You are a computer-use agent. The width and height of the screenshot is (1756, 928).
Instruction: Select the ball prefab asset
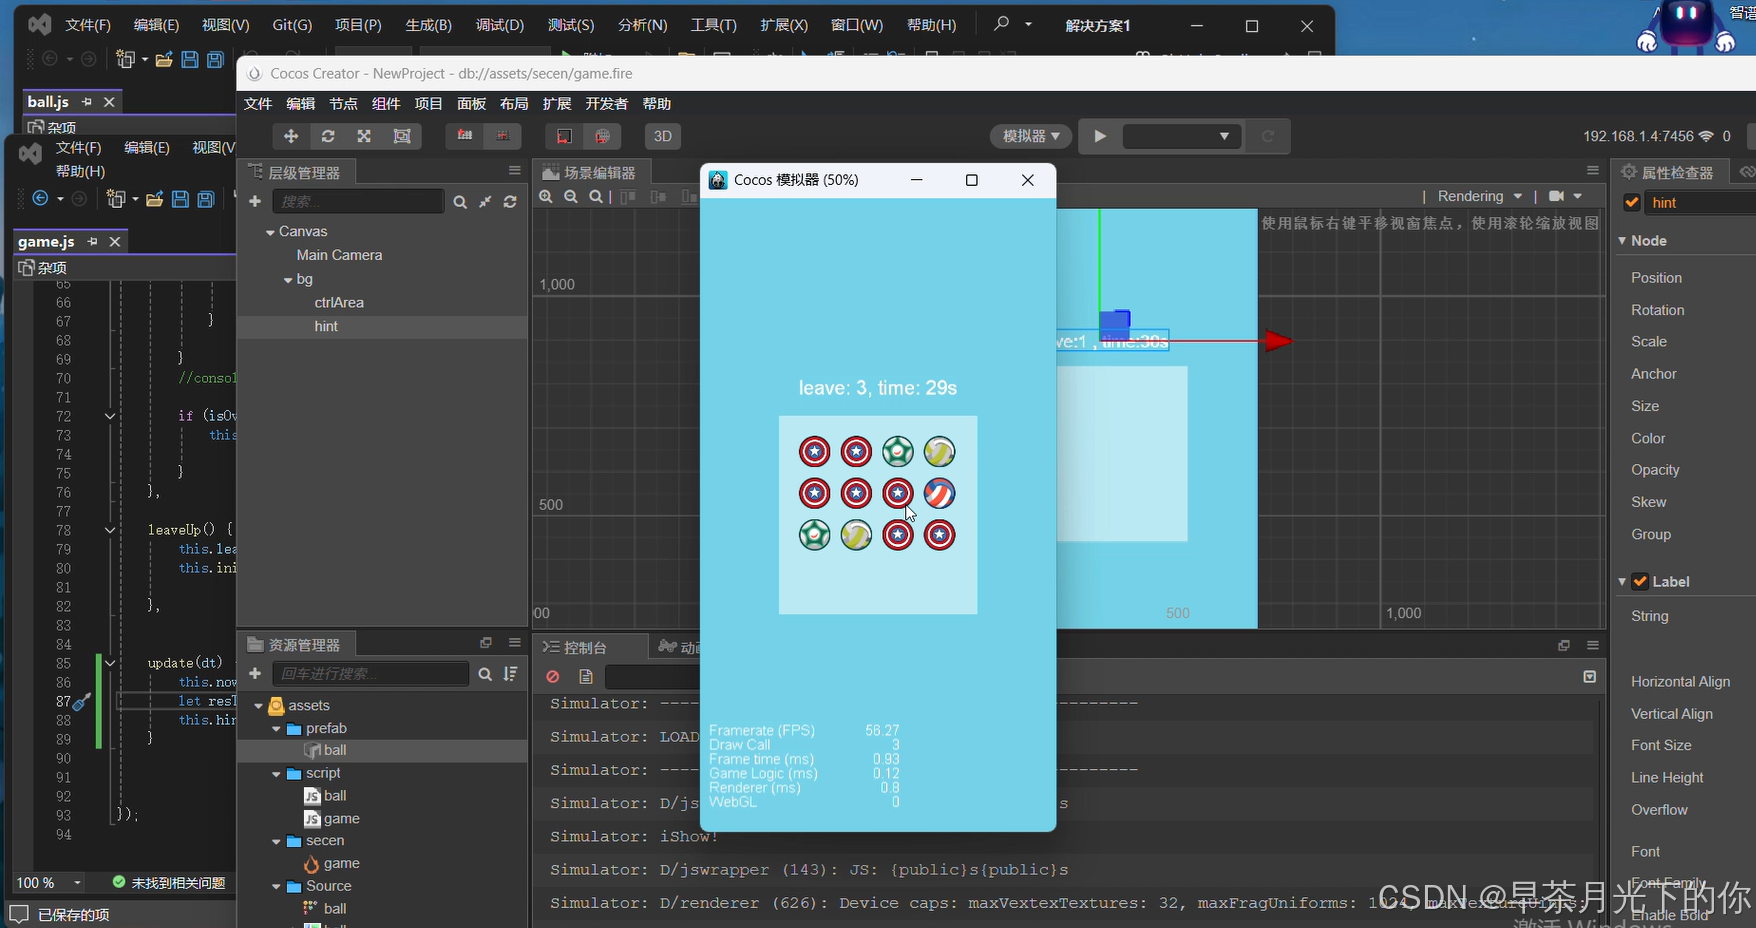[x=335, y=750]
